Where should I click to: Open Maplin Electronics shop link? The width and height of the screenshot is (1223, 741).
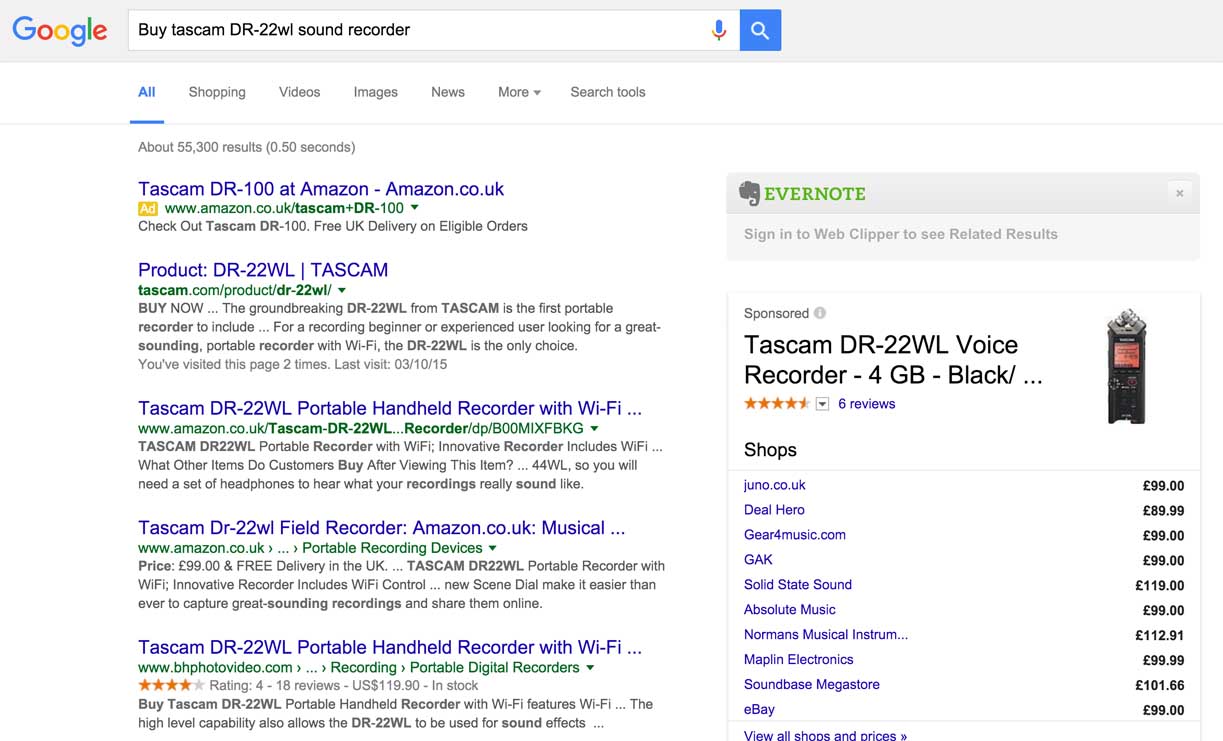click(x=799, y=660)
